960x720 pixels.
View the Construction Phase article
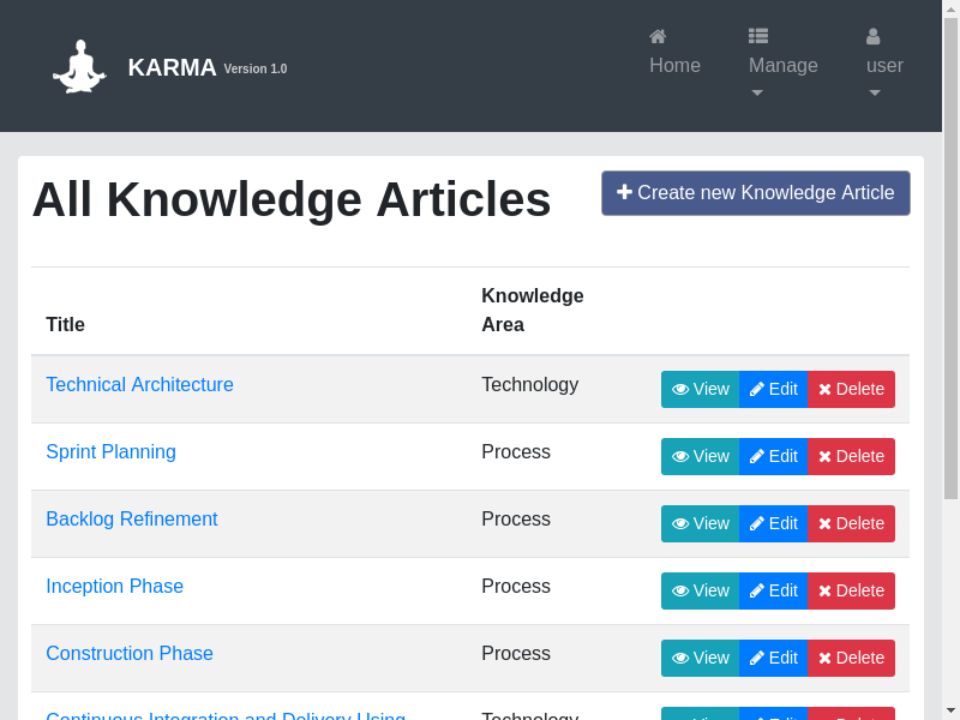[x=700, y=658]
